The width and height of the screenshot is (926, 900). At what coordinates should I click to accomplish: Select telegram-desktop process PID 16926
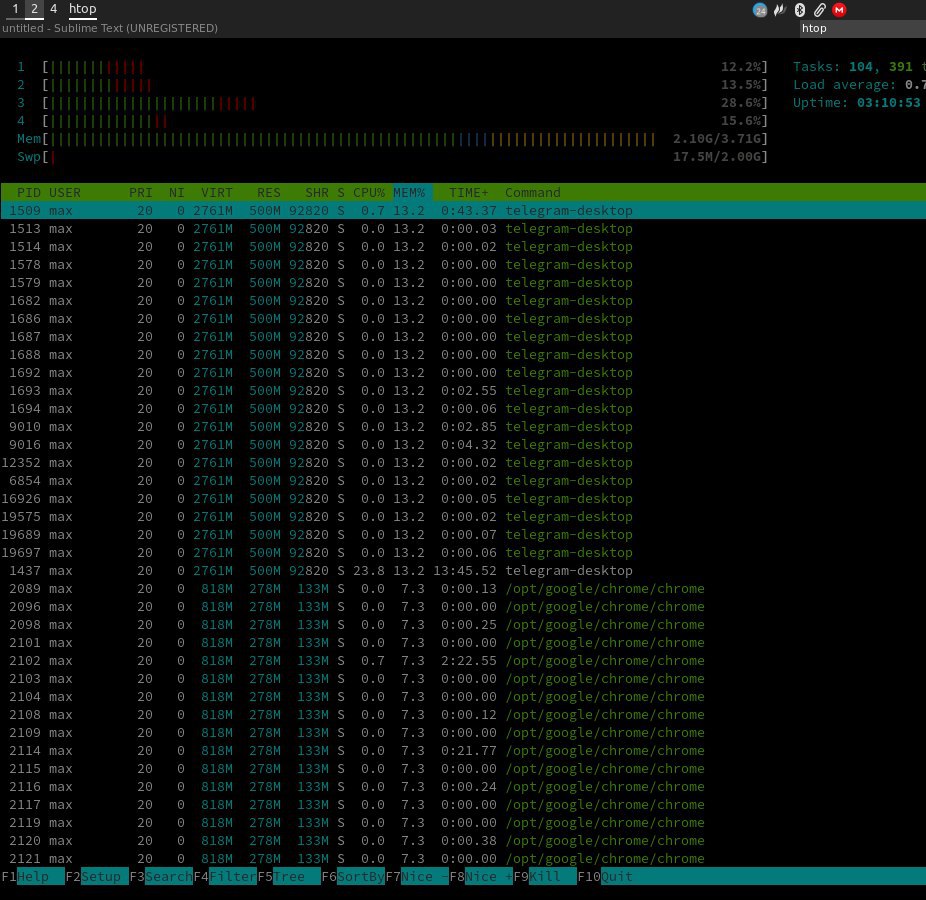click(463, 499)
